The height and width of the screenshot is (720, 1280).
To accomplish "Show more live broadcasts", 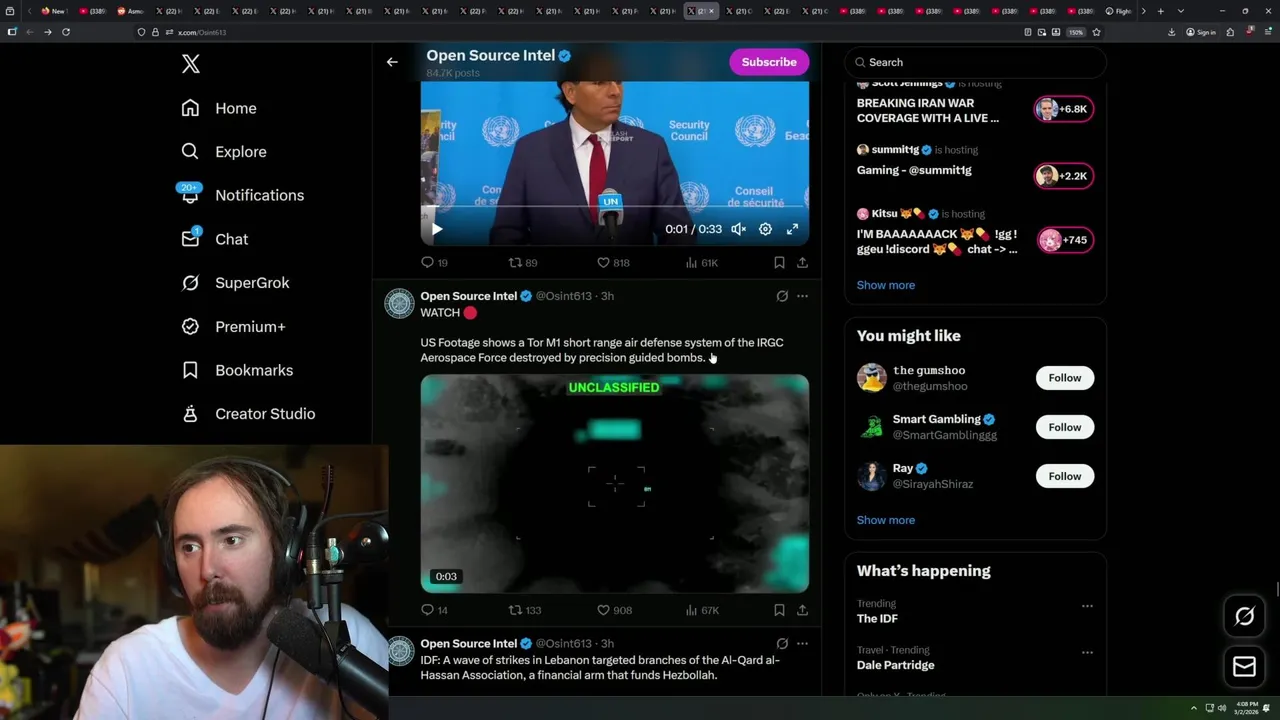I will tap(885, 285).
